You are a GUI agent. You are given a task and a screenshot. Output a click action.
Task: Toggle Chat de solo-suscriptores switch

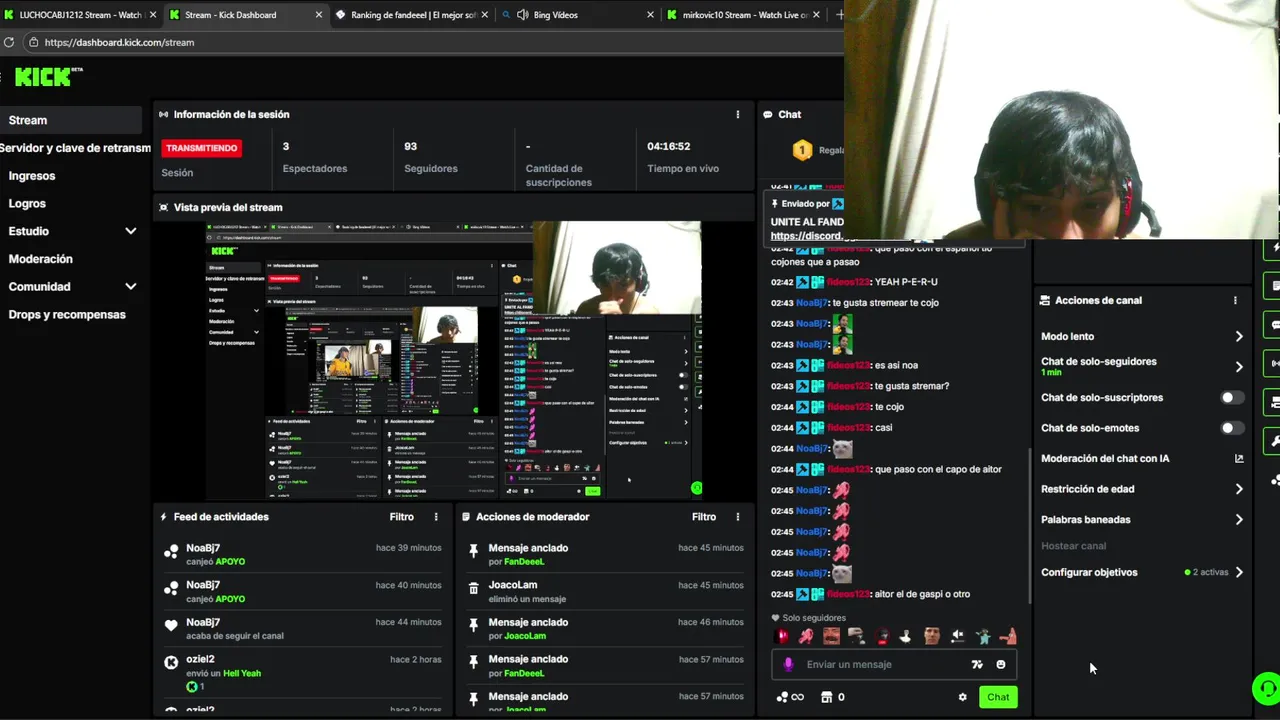1232,397
